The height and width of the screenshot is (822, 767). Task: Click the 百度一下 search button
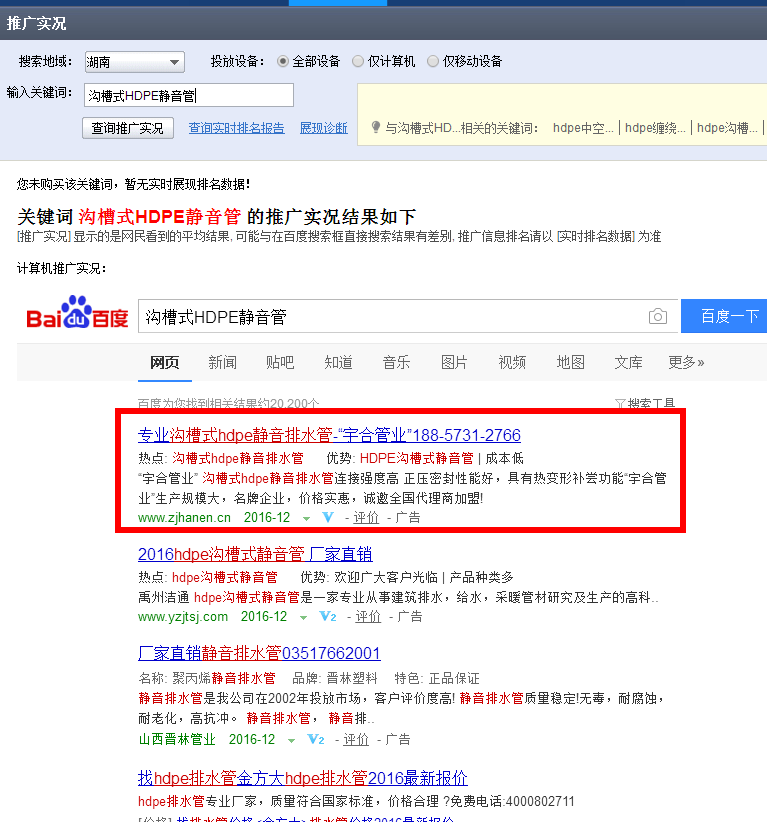point(724,316)
